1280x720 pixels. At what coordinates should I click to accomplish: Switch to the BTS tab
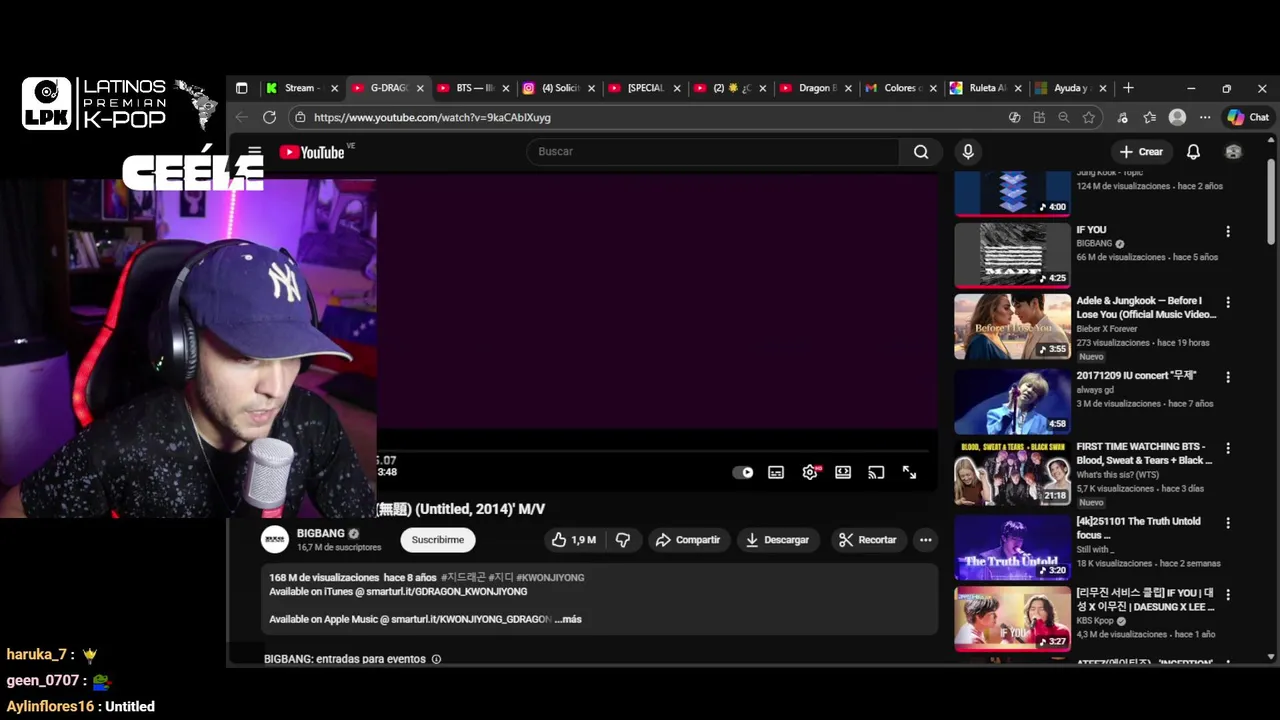(471, 88)
